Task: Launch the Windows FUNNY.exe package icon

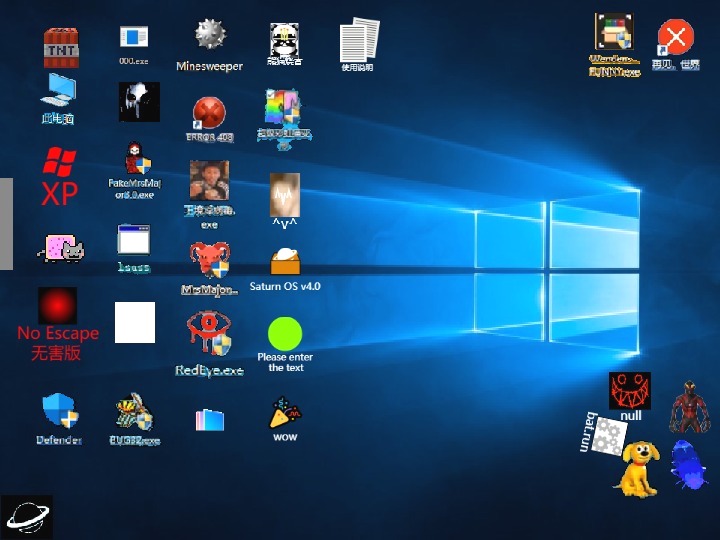Action: pyautogui.click(x=614, y=31)
